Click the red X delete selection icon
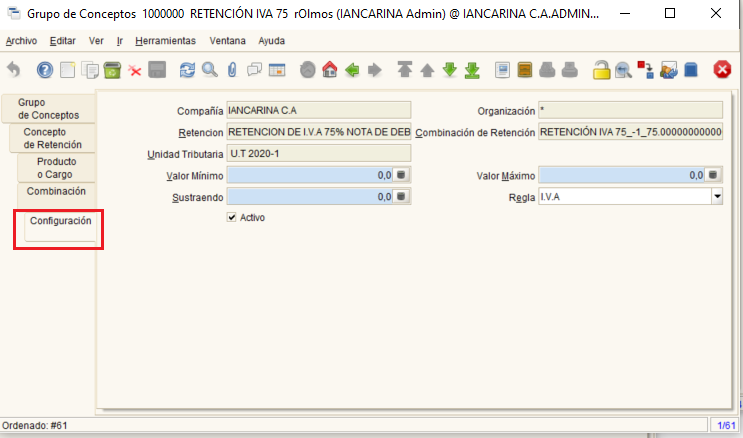The width and height of the screenshot is (743, 438). [x=135, y=71]
